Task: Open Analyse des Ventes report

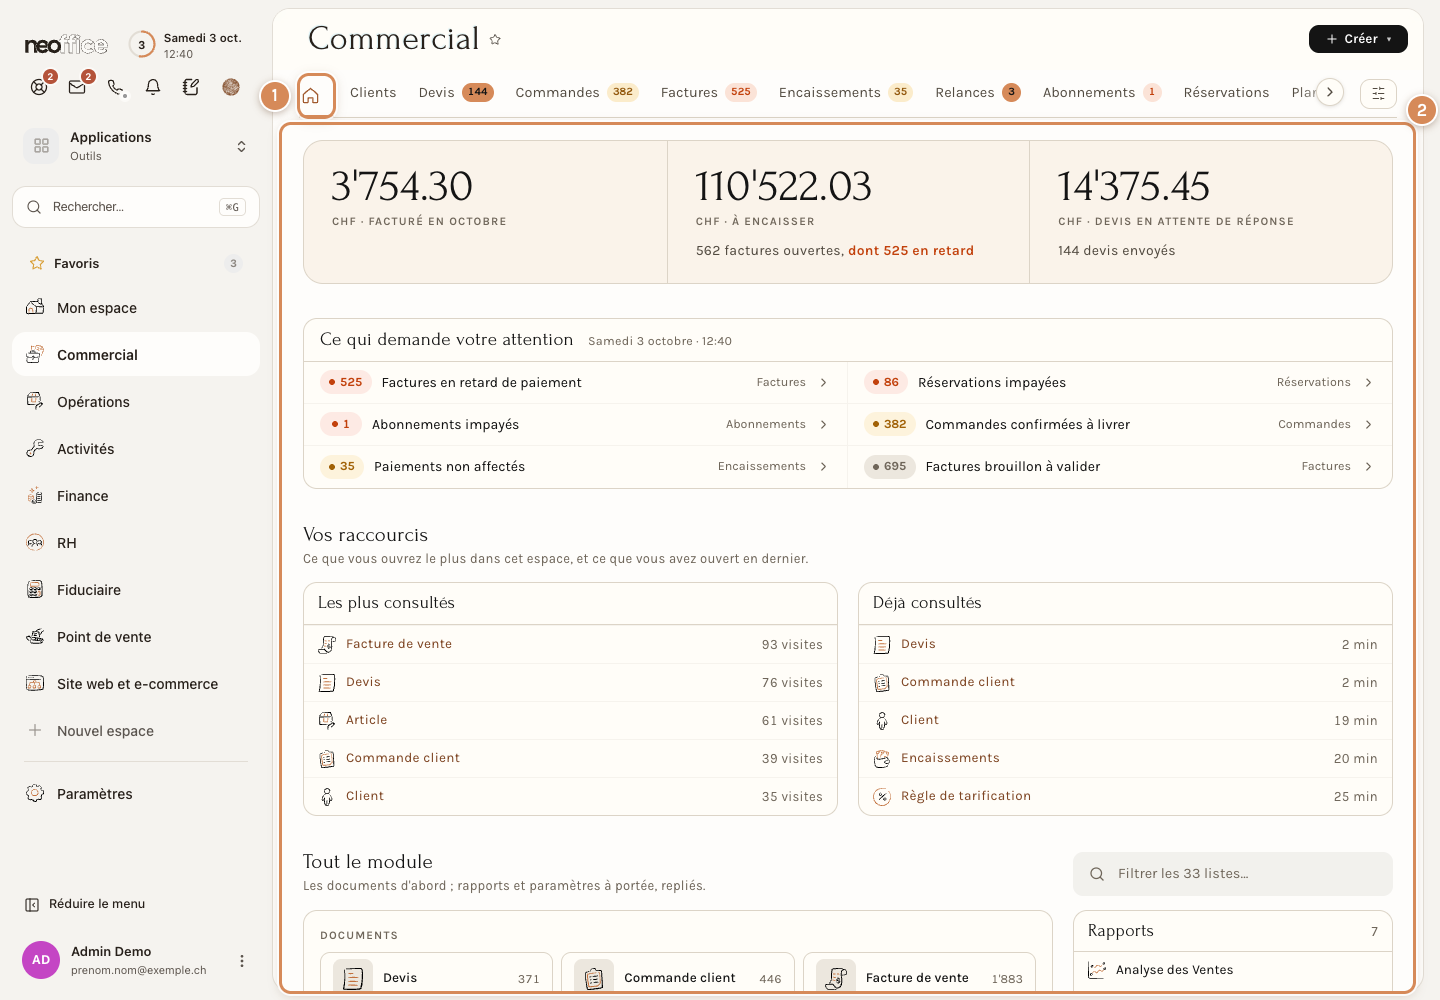Action: (x=1232, y=970)
